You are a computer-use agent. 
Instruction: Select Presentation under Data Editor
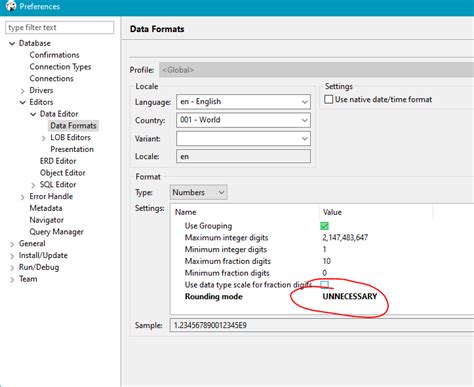point(72,149)
